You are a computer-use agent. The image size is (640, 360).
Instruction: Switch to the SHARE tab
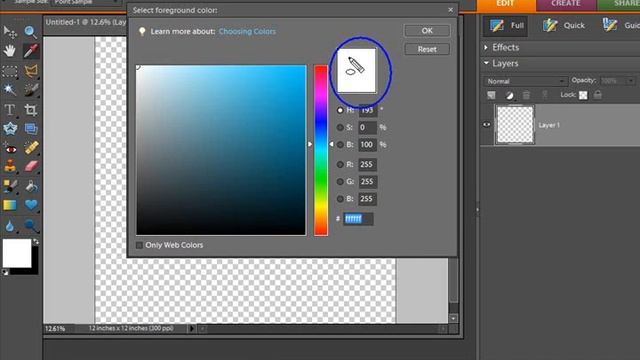tap(619, 4)
